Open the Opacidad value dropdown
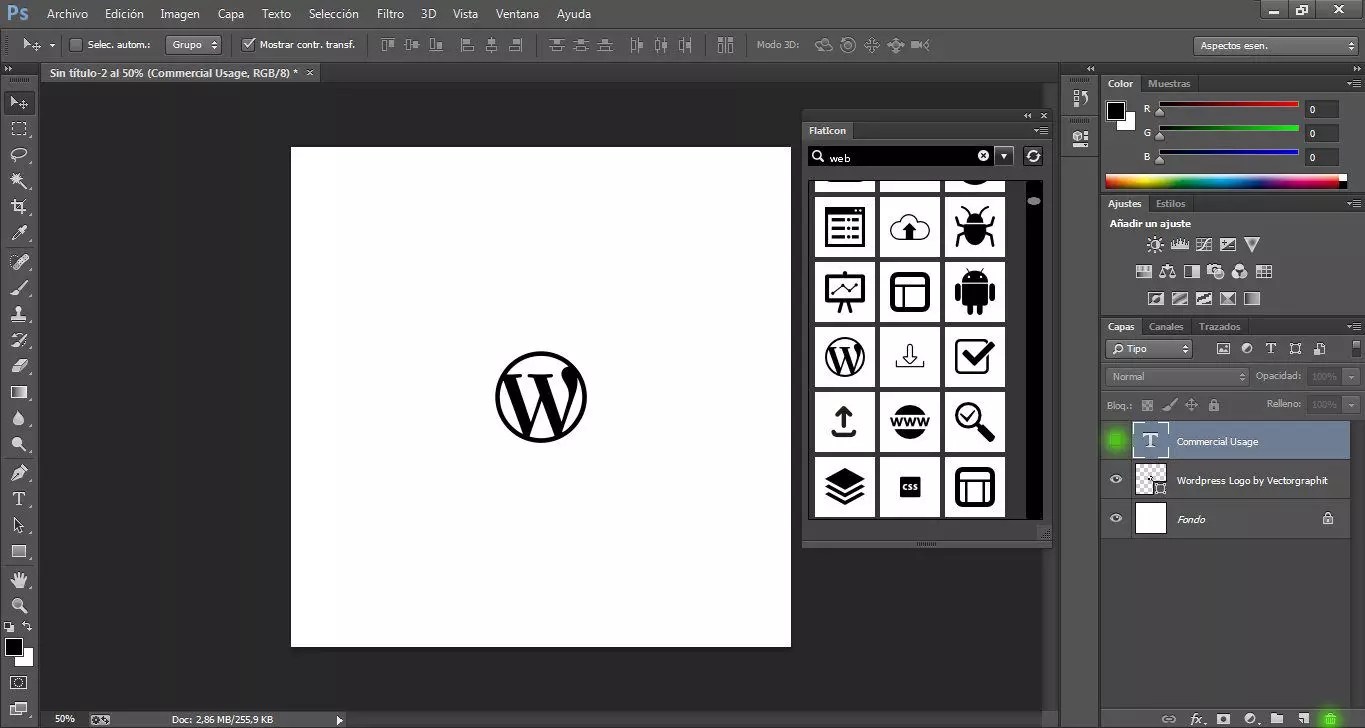1365x728 pixels. pos(1352,376)
